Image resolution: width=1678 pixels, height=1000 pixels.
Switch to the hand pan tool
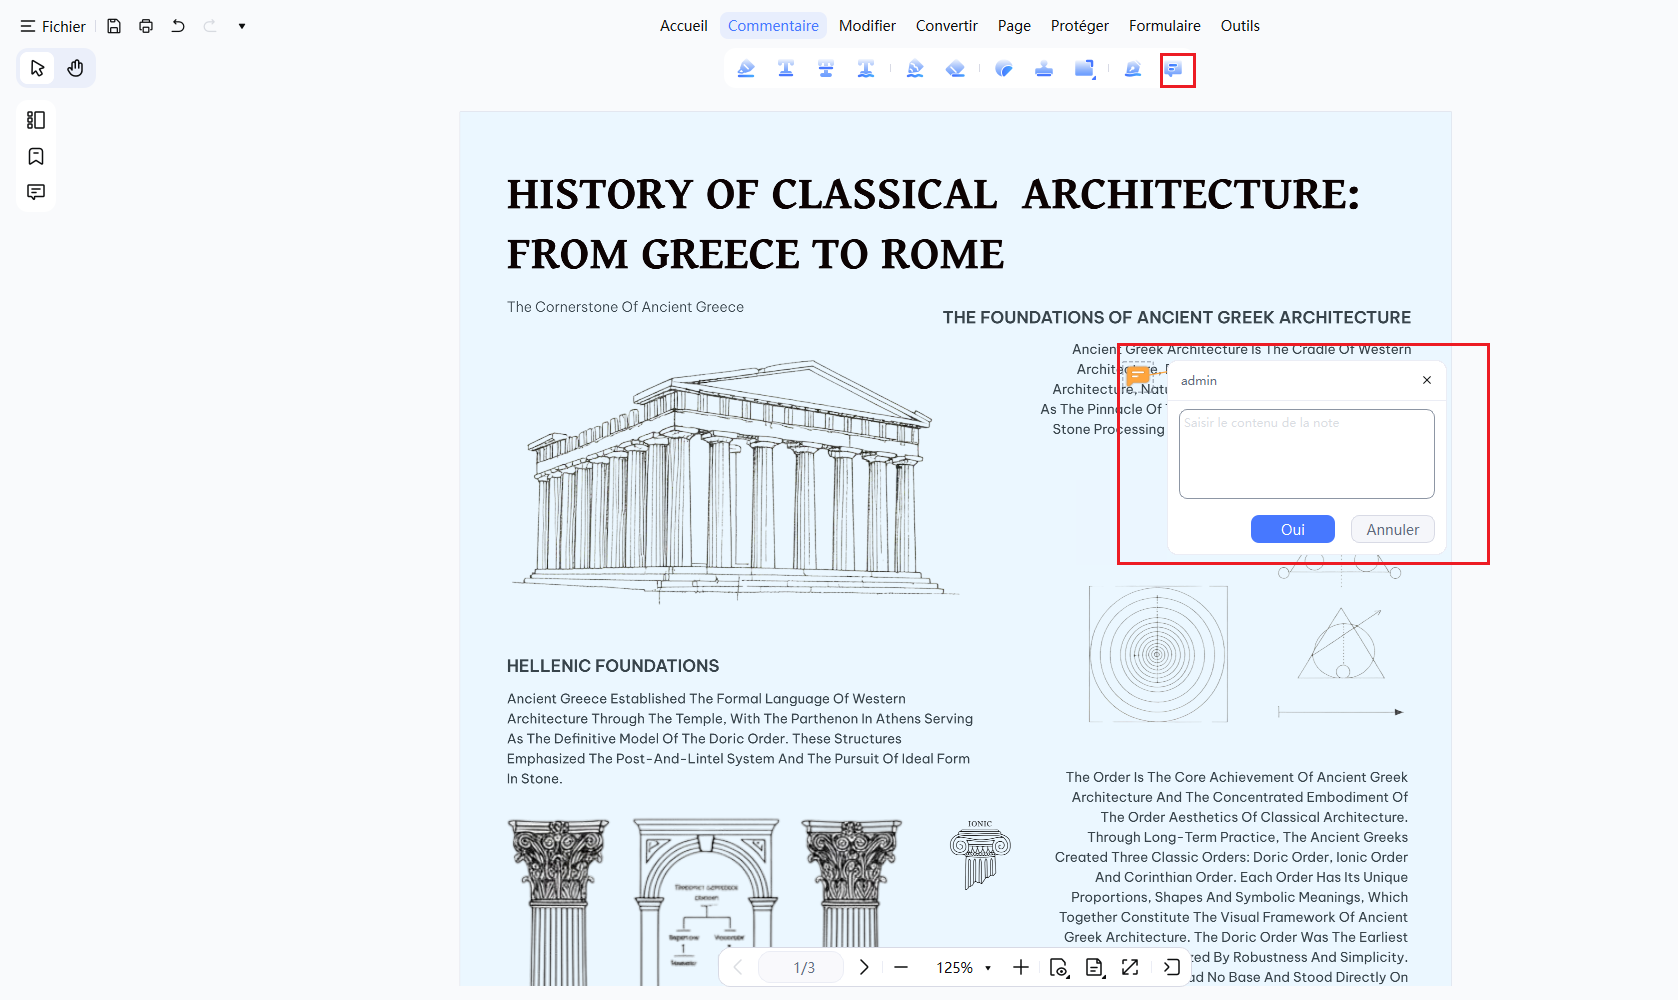click(x=75, y=68)
